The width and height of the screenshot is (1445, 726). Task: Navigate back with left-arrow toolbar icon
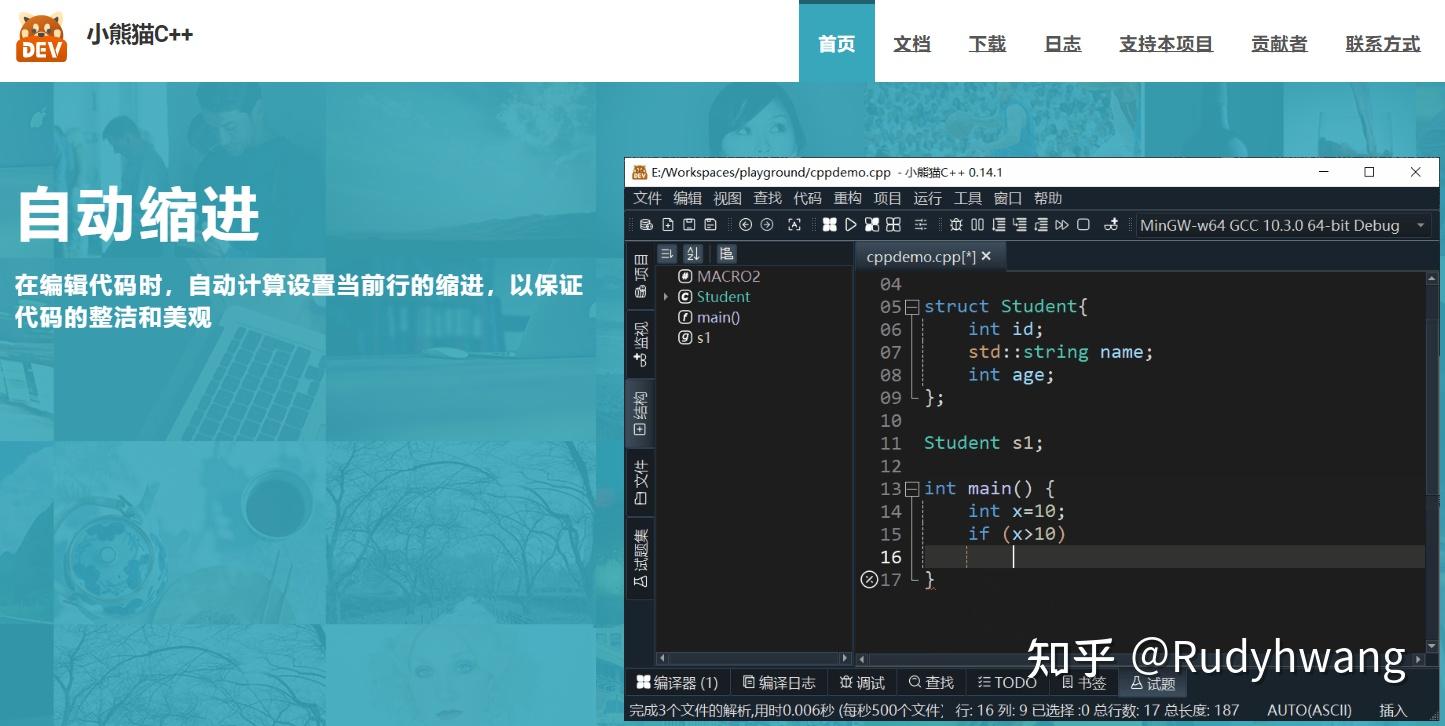(x=745, y=225)
